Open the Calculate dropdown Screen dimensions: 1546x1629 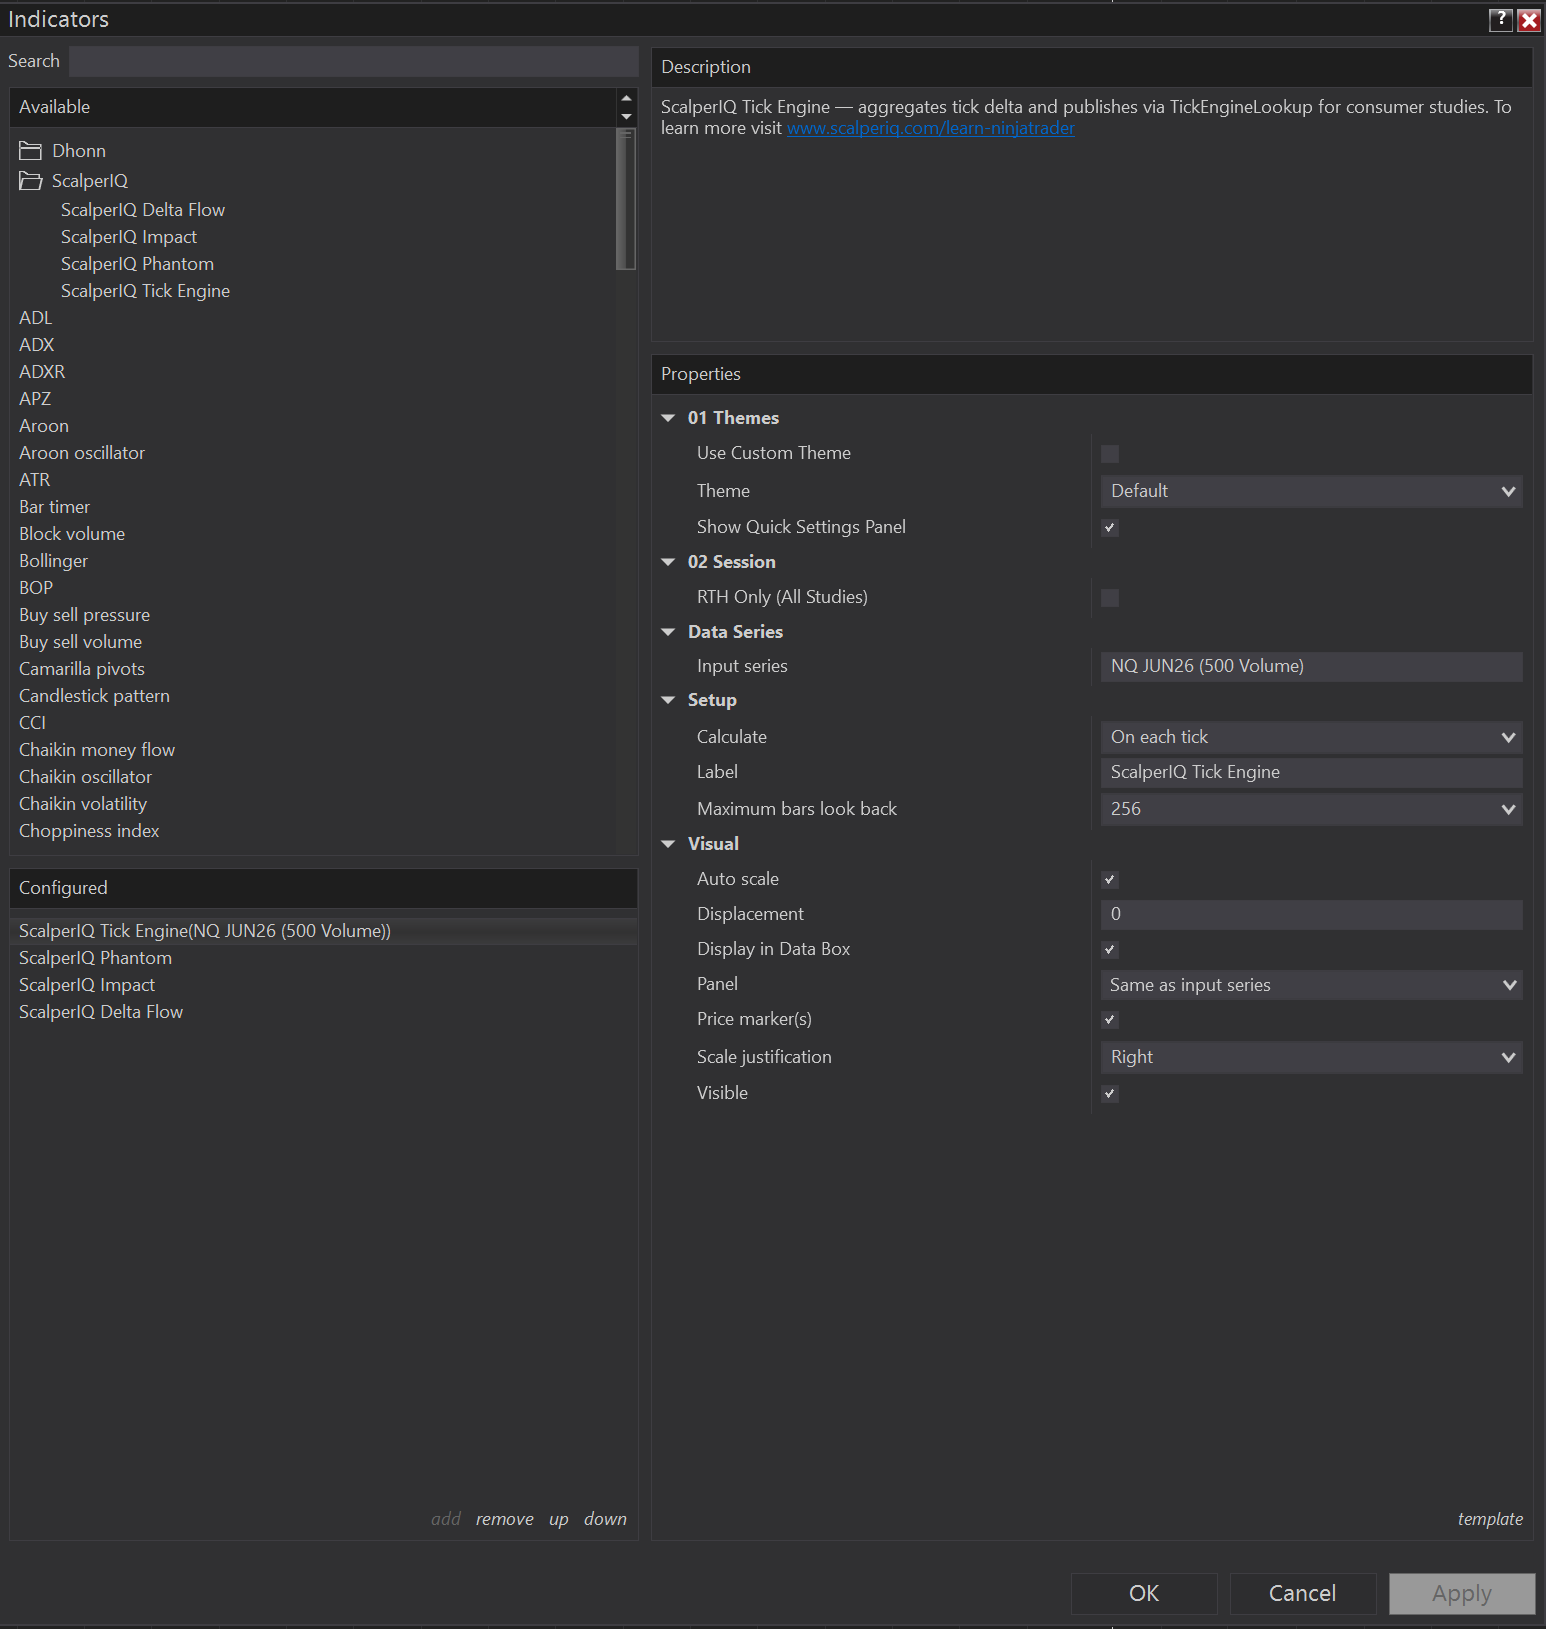click(1311, 737)
